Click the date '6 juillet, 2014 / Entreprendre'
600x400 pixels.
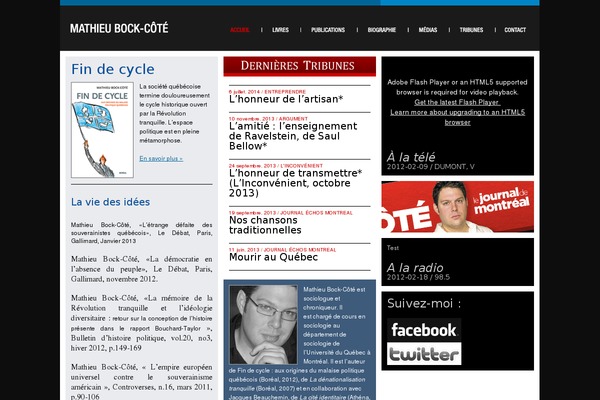coord(267,92)
